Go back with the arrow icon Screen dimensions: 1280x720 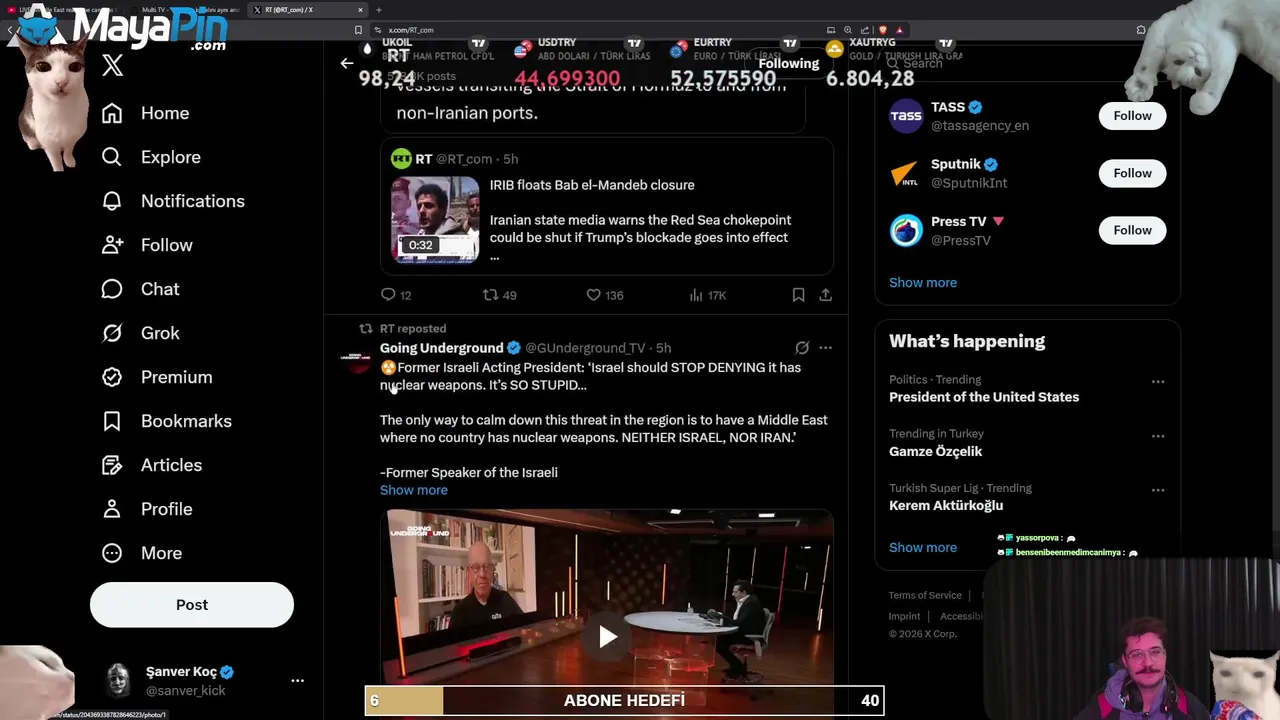tap(346, 63)
